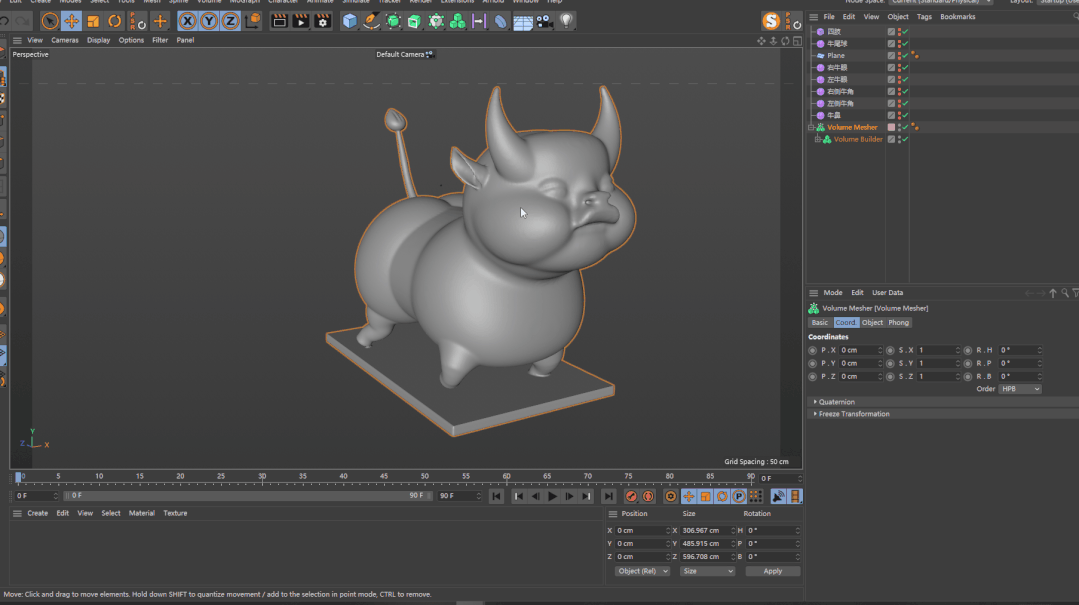Open the Volume Builder green blobs icon
The image size is (1079, 605).
(x=458, y=21)
